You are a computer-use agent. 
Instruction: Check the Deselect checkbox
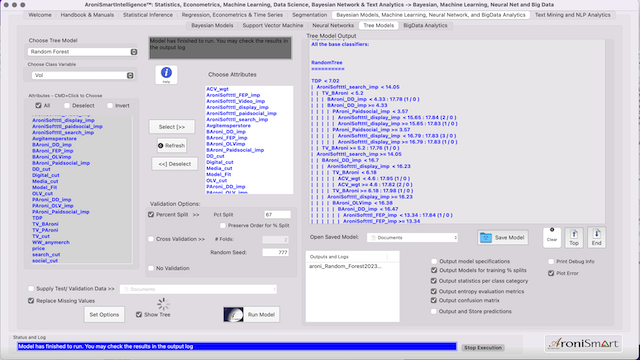click(x=67, y=105)
